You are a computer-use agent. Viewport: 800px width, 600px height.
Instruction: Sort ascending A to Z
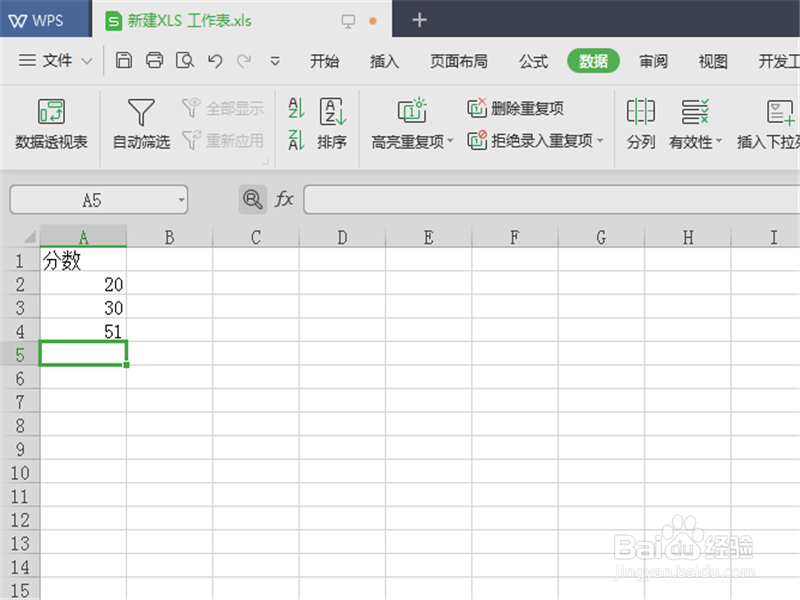pyautogui.click(x=296, y=108)
